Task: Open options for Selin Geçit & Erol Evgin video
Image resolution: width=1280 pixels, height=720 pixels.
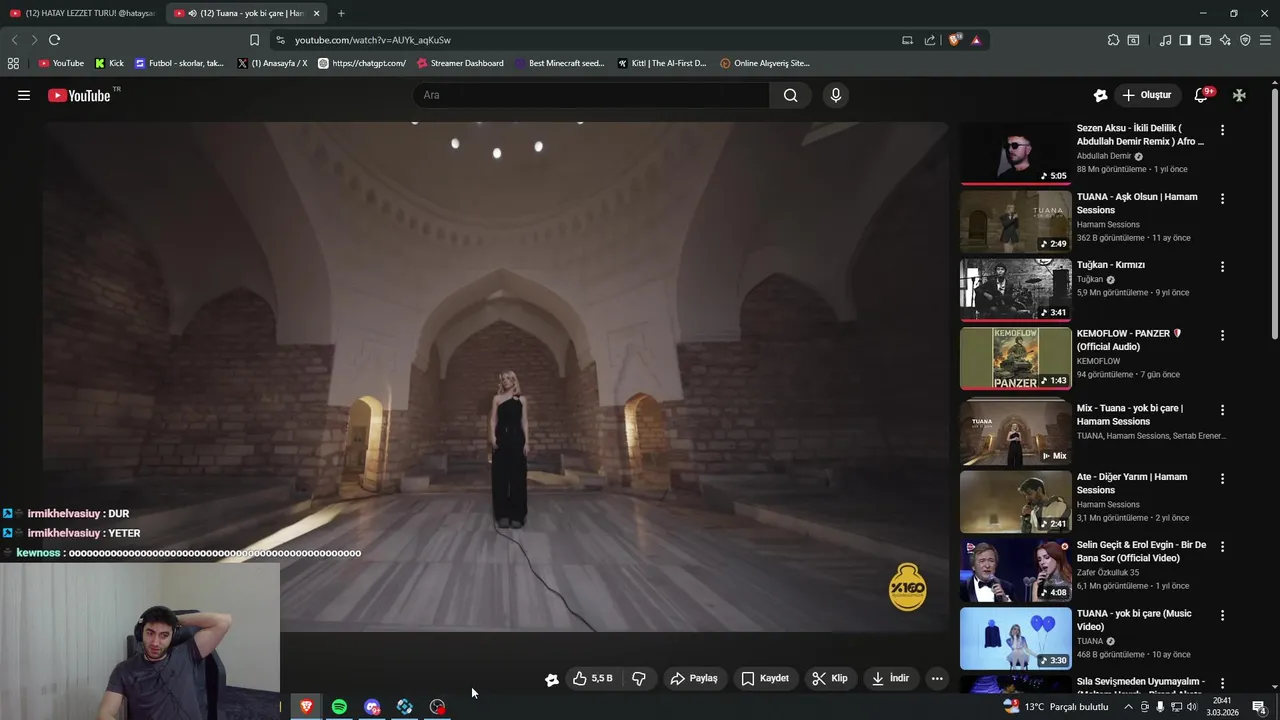Action: click(1222, 547)
